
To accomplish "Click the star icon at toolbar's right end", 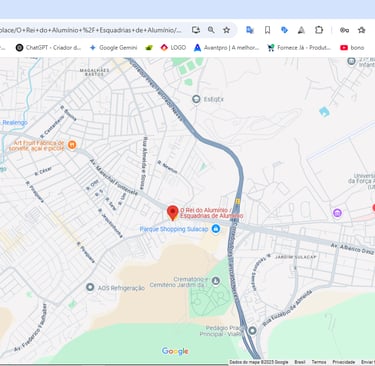I will point(361,30).
